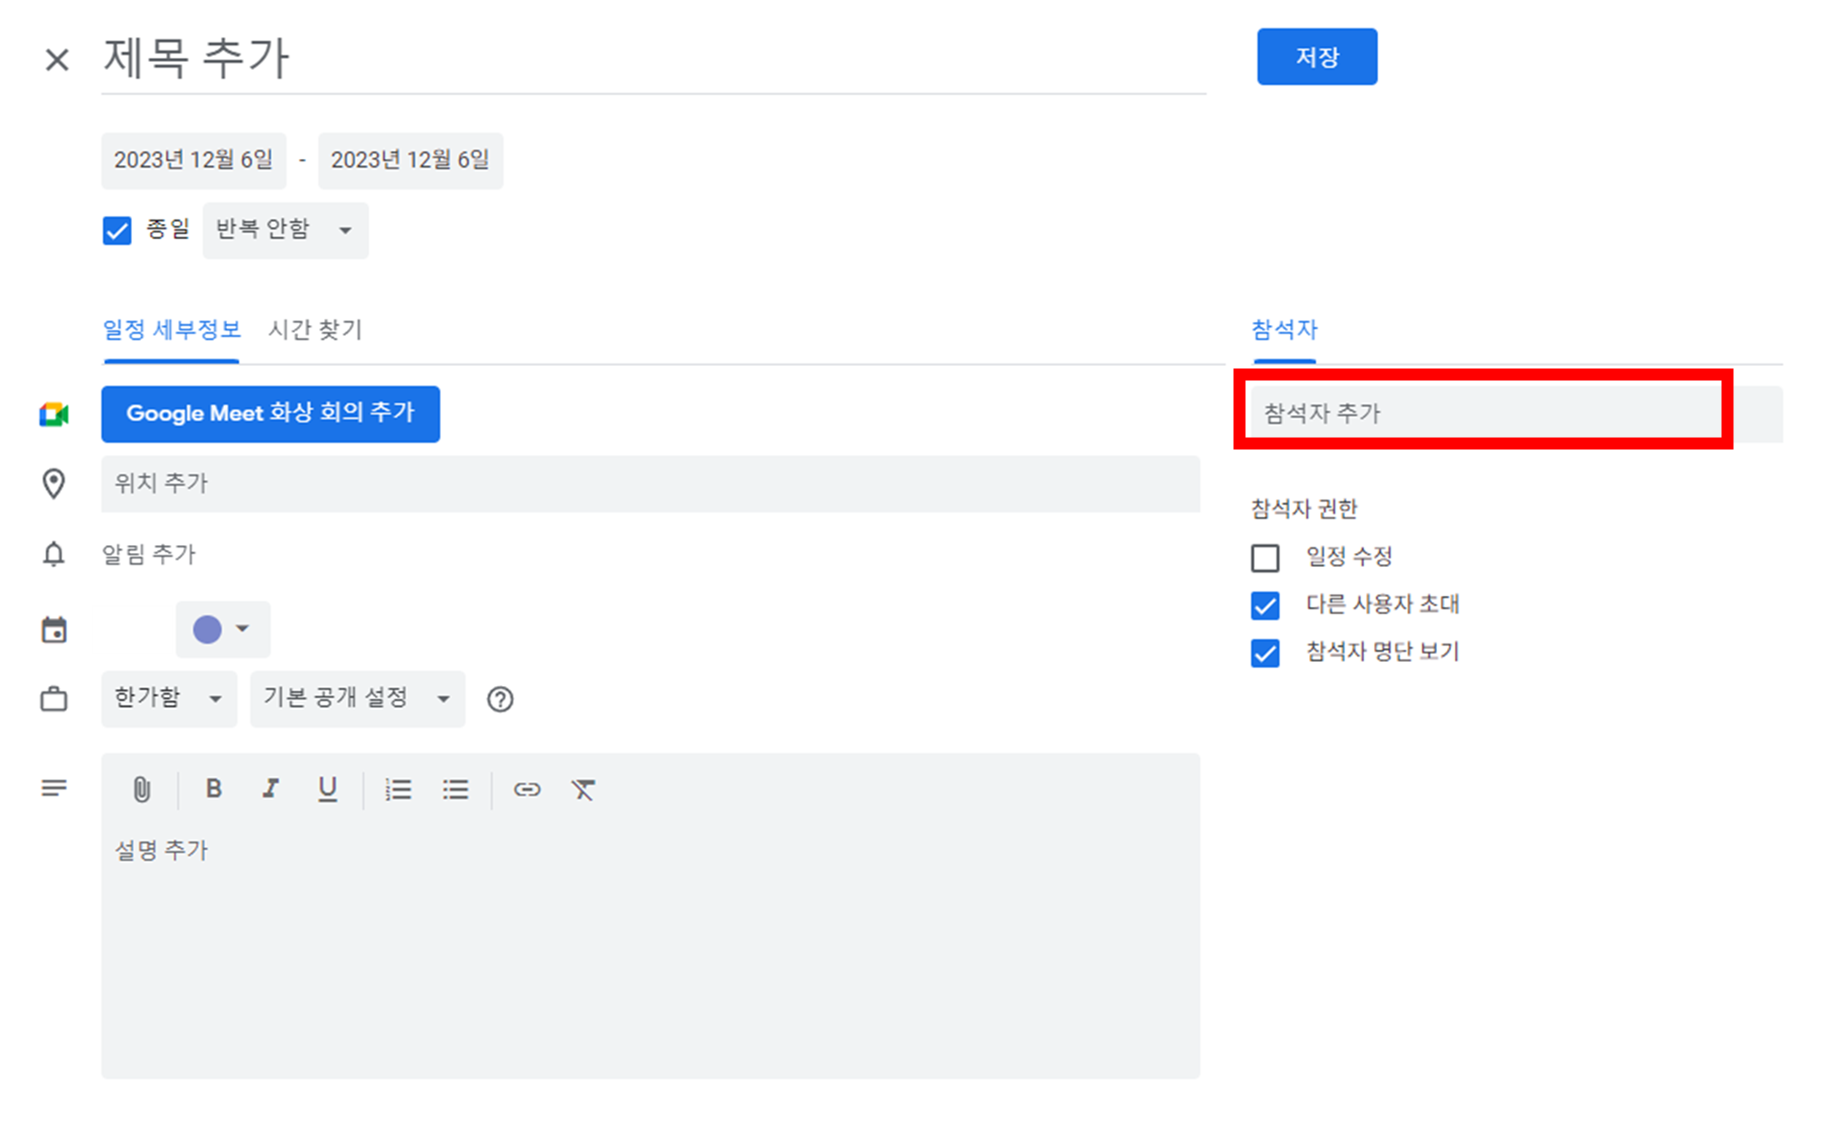Select the 참석자 tab
1826x1125 pixels.
pos(1283,330)
